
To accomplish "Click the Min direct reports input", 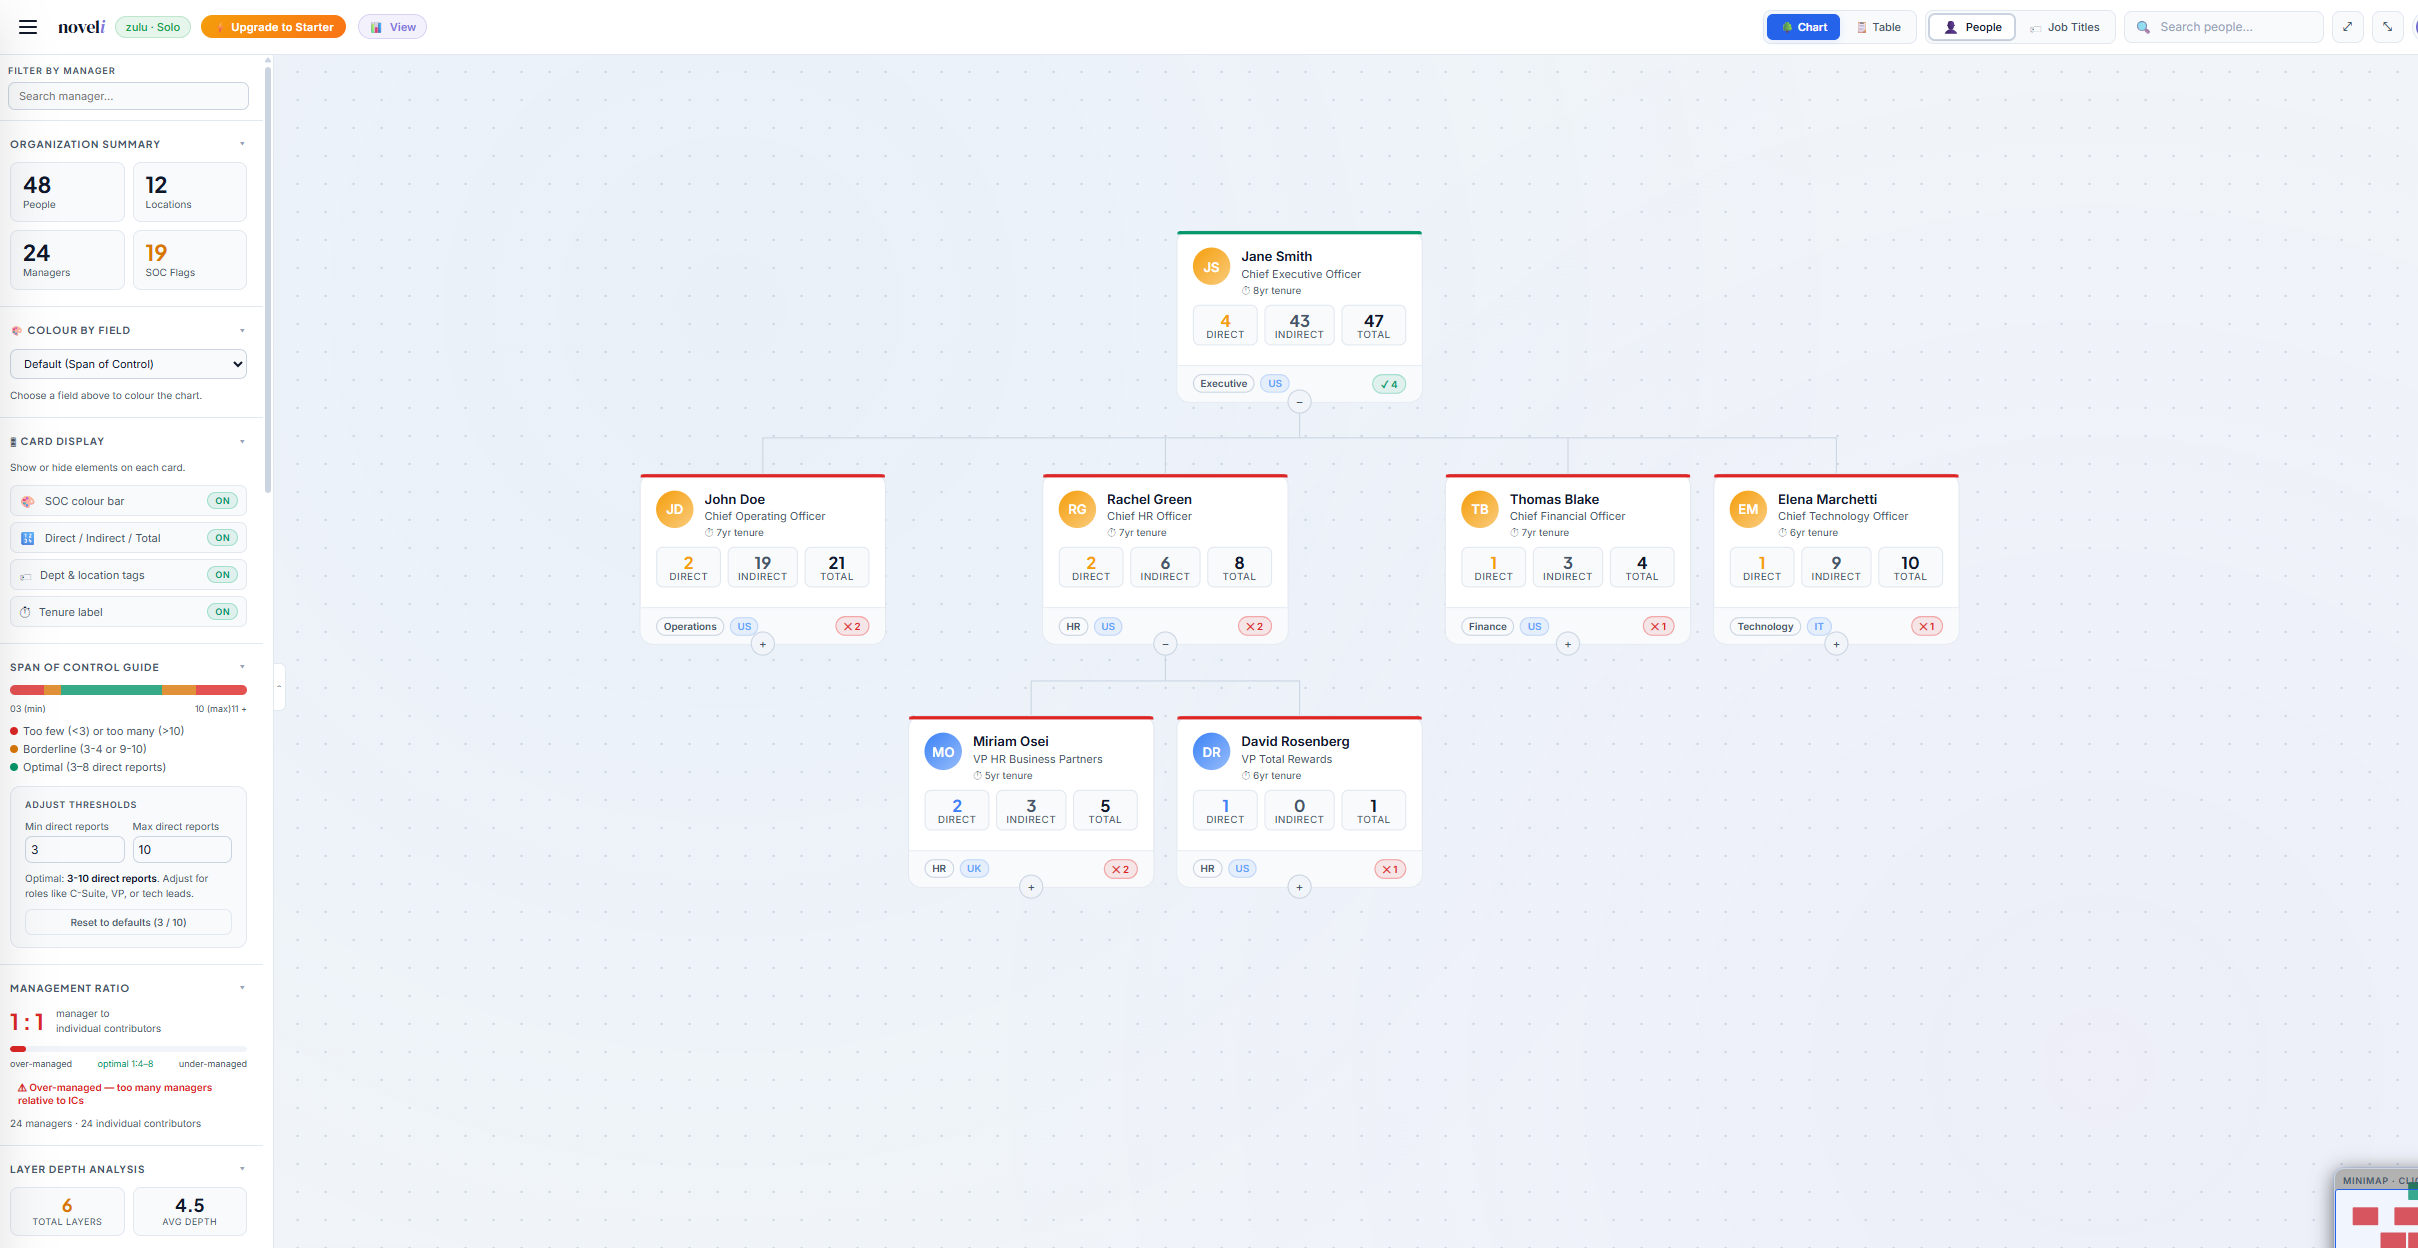I will pos(74,850).
